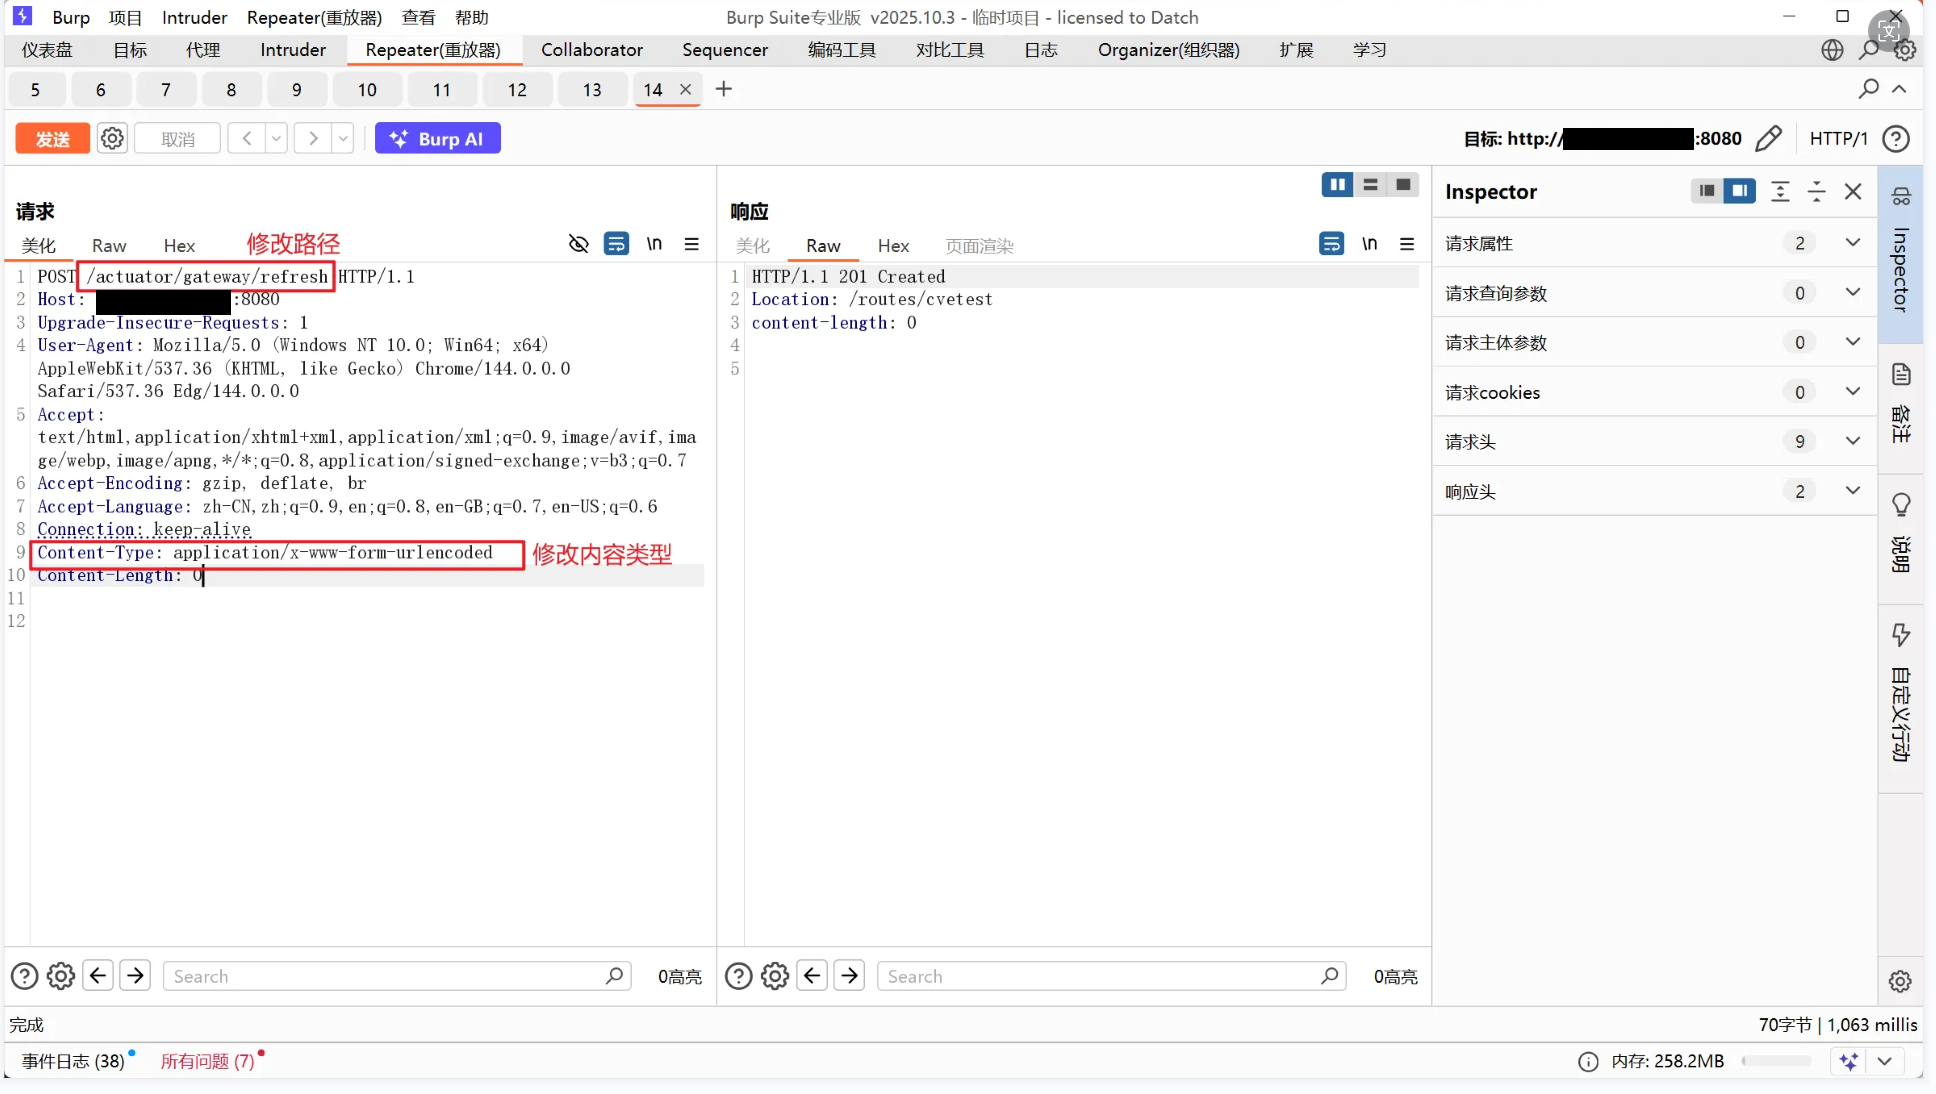
Task: Select combined tabbed request/response layout
Action: [1403, 185]
